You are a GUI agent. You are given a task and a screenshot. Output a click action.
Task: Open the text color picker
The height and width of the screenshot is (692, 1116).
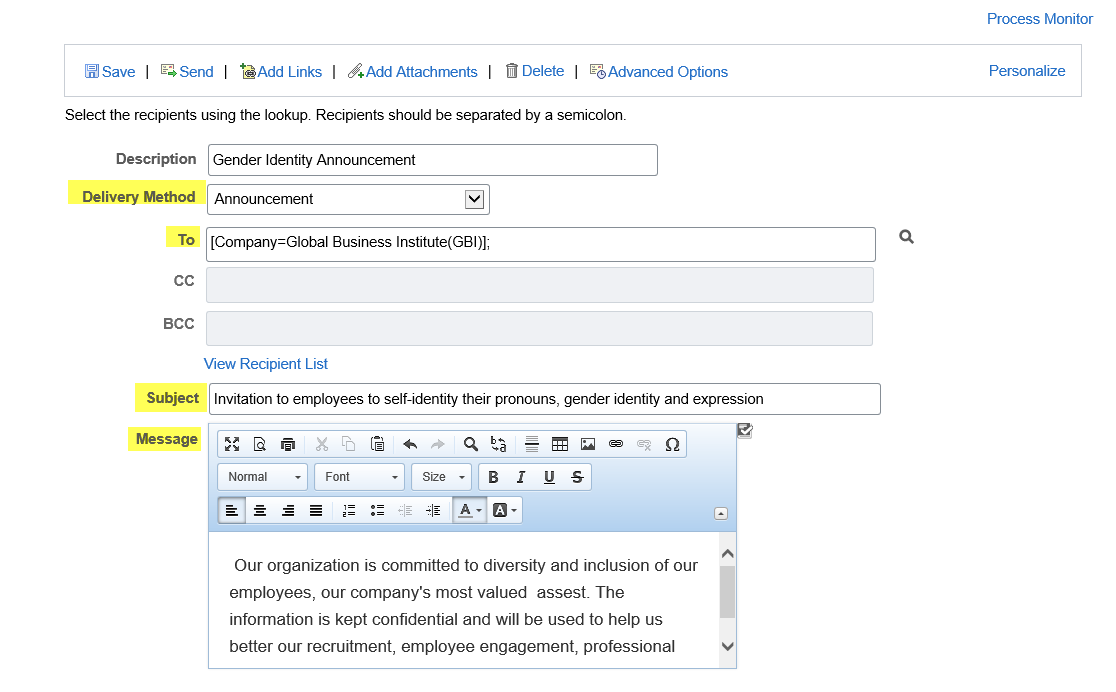(468, 510)
